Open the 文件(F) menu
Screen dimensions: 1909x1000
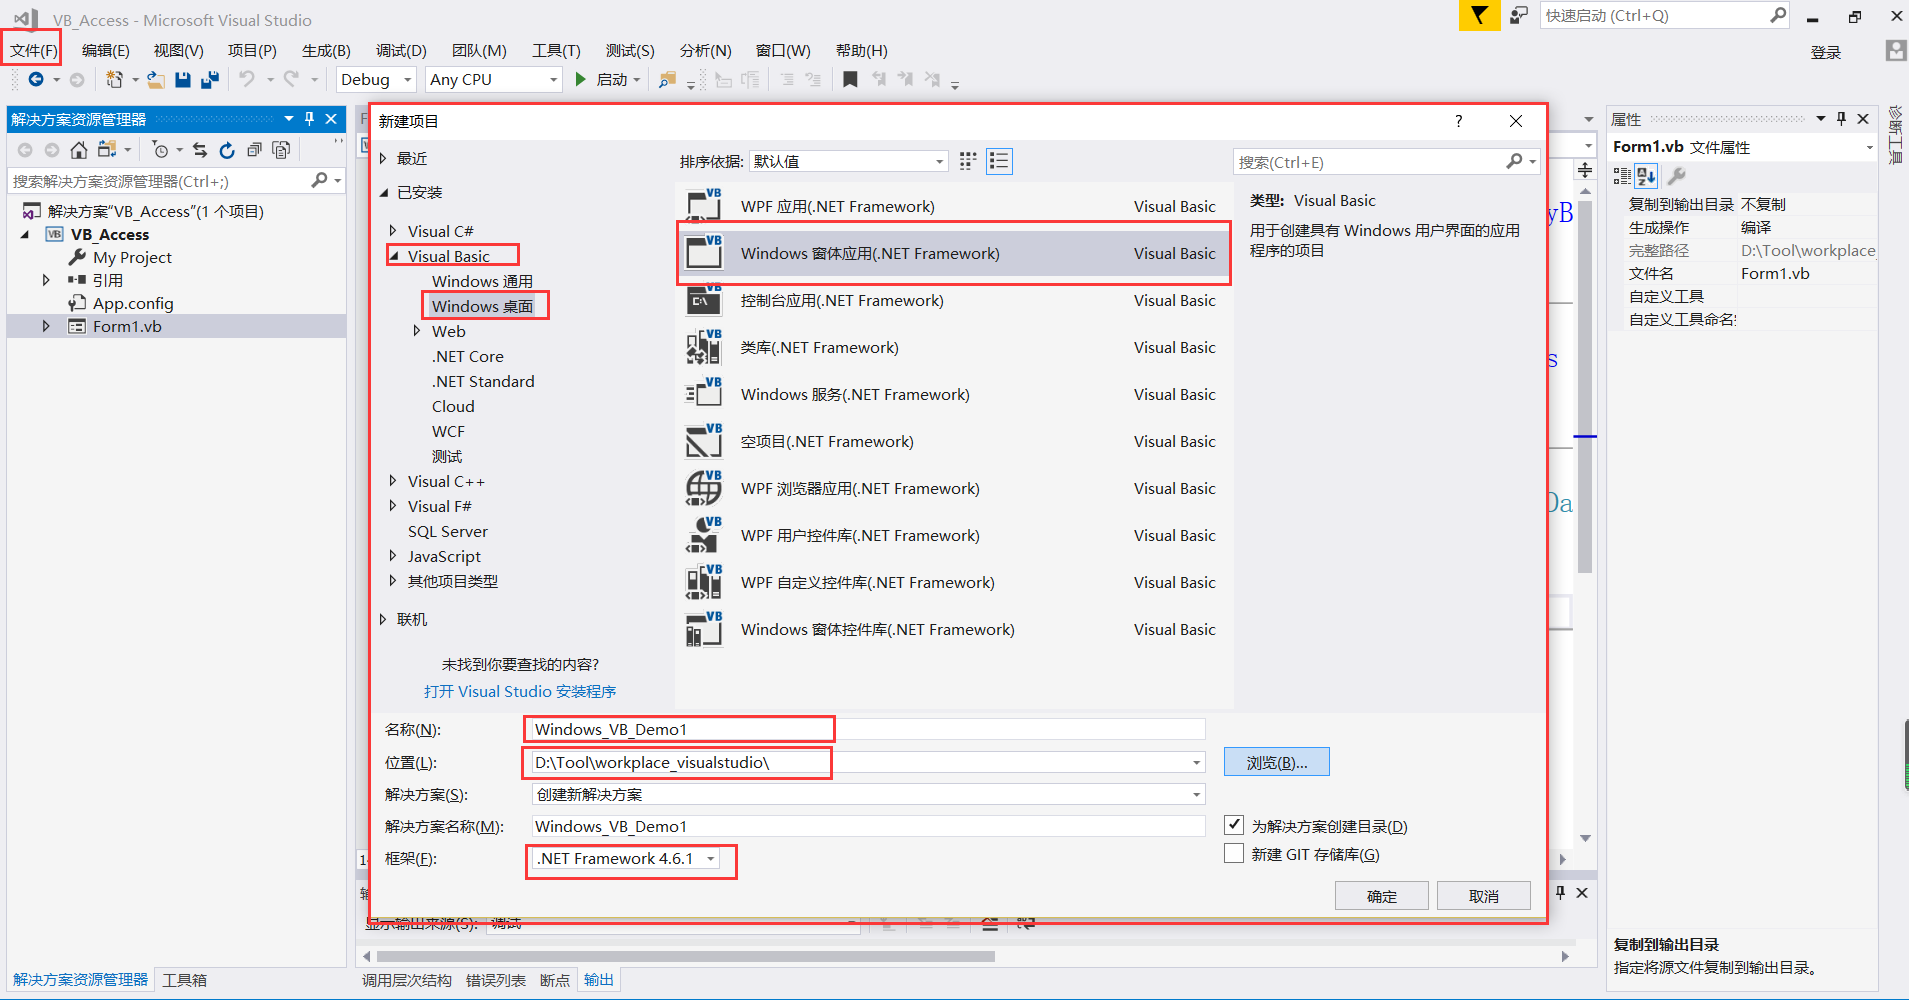31,50
